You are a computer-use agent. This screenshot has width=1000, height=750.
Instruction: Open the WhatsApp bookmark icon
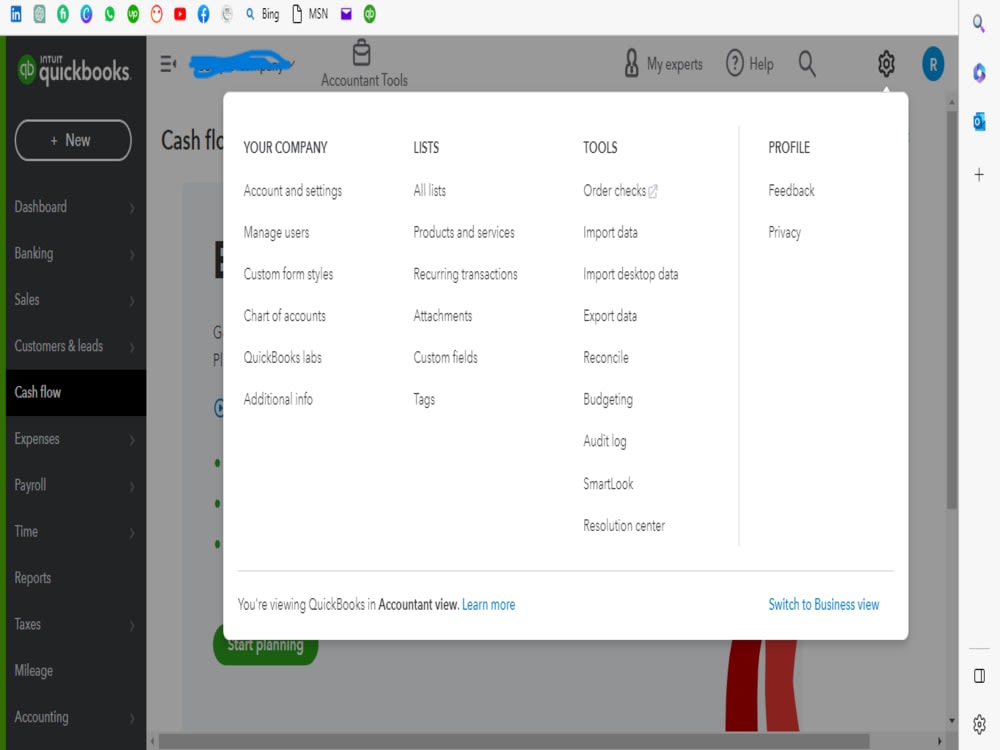pos(110,14)
